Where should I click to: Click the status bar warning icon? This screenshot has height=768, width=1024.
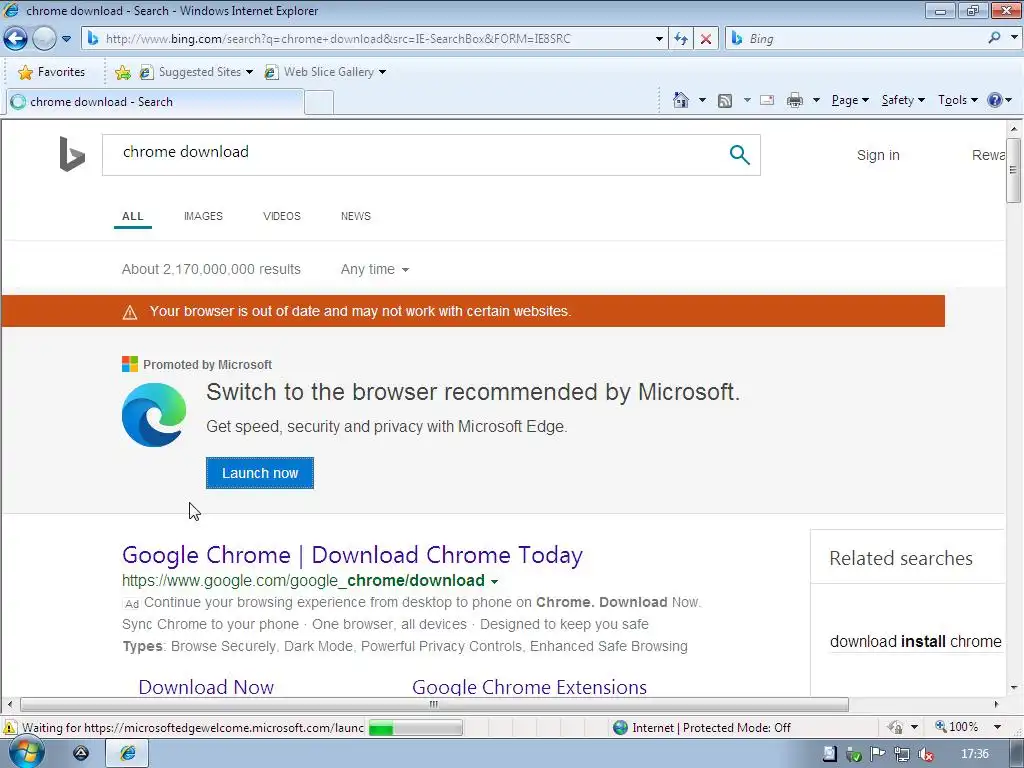click(9, 728)
